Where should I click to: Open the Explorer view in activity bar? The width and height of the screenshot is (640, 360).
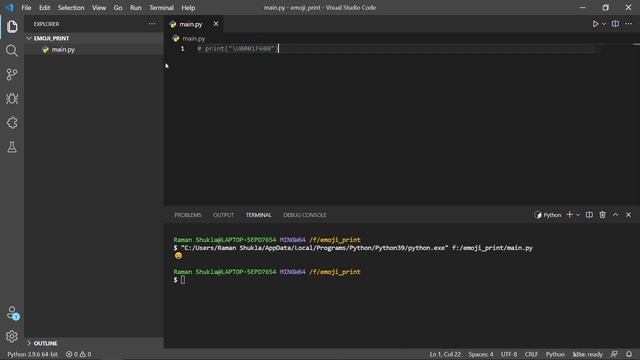(12, 27)
